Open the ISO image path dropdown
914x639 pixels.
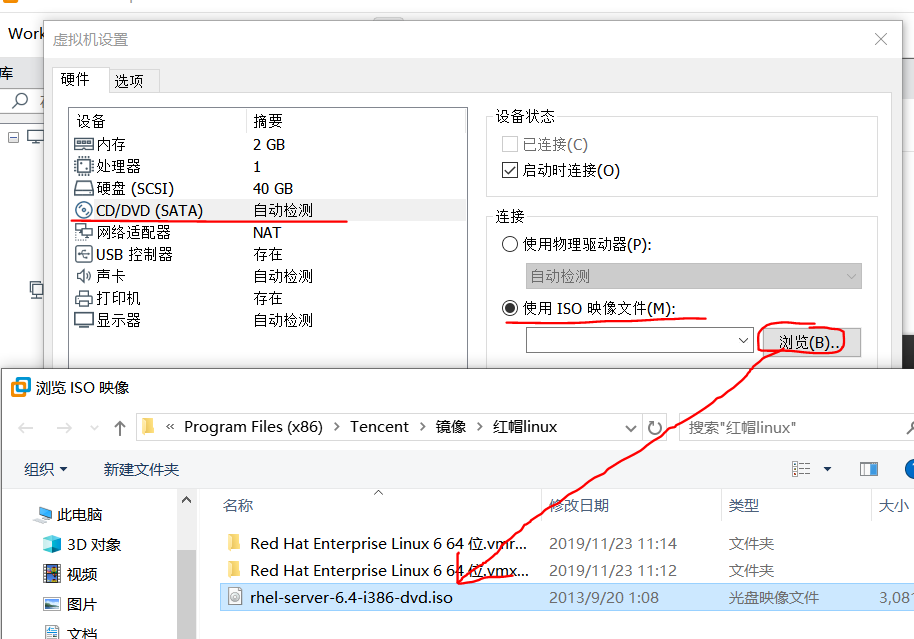[743, 340]
